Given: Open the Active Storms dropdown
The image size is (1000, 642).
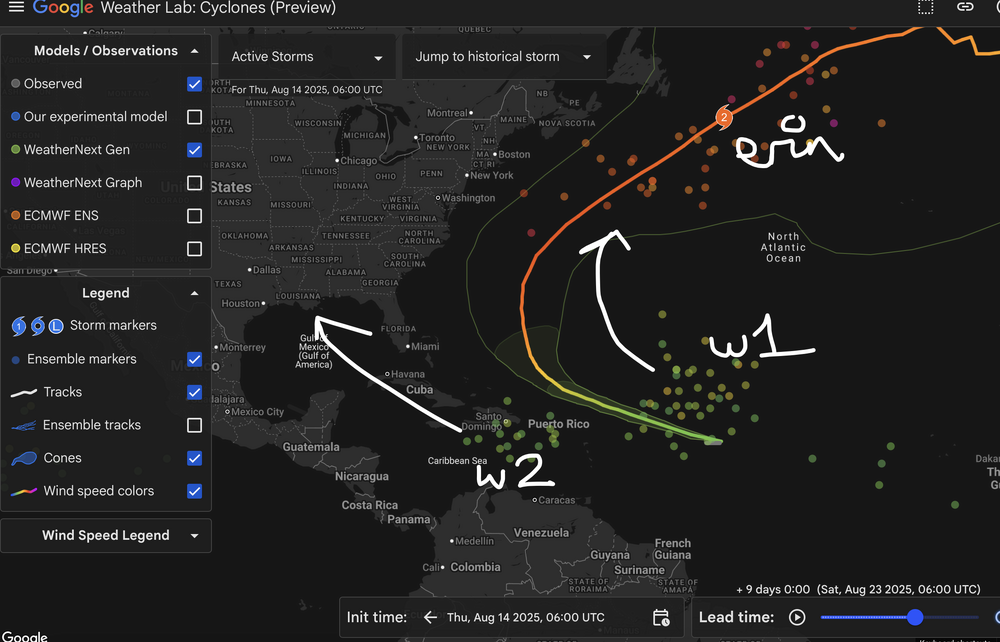Looking at the screenshot, I should [x=307, y=57].
